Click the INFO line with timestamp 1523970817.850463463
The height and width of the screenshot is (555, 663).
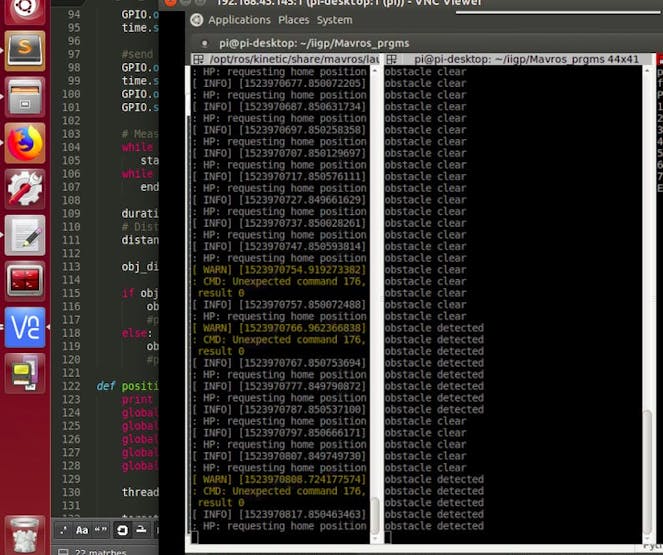(279, 514)
